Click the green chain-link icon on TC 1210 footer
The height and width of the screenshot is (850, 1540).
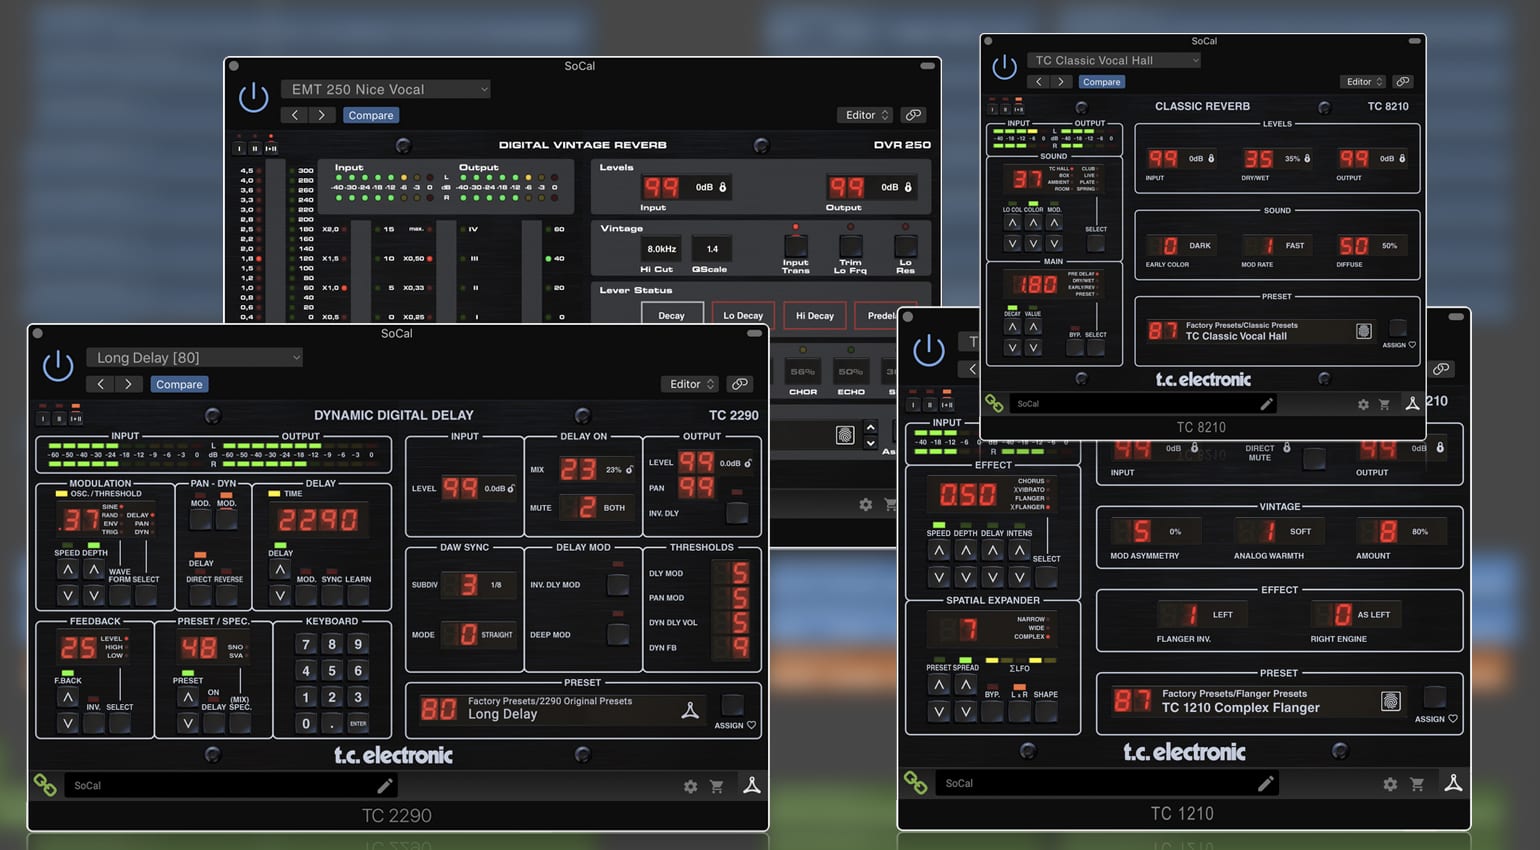click(917, 783)
